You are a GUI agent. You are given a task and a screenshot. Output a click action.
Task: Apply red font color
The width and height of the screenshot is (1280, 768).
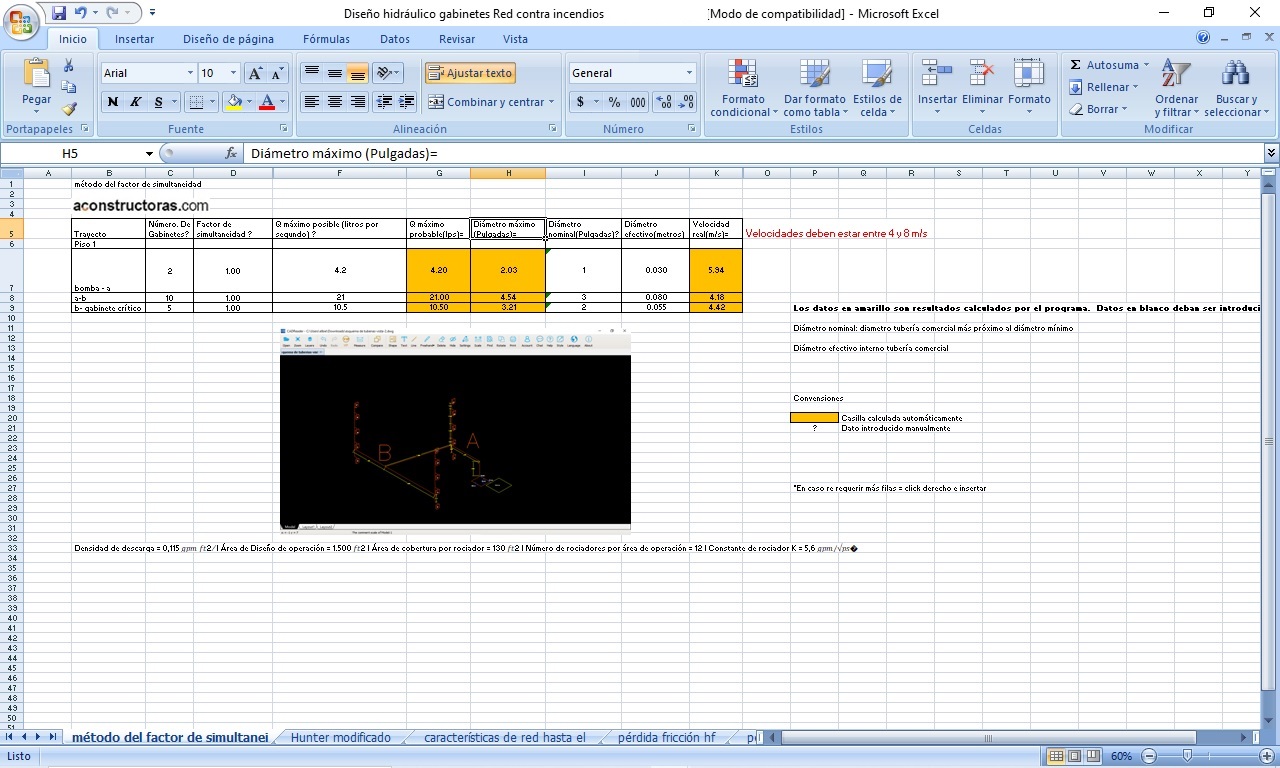(267, 102)
